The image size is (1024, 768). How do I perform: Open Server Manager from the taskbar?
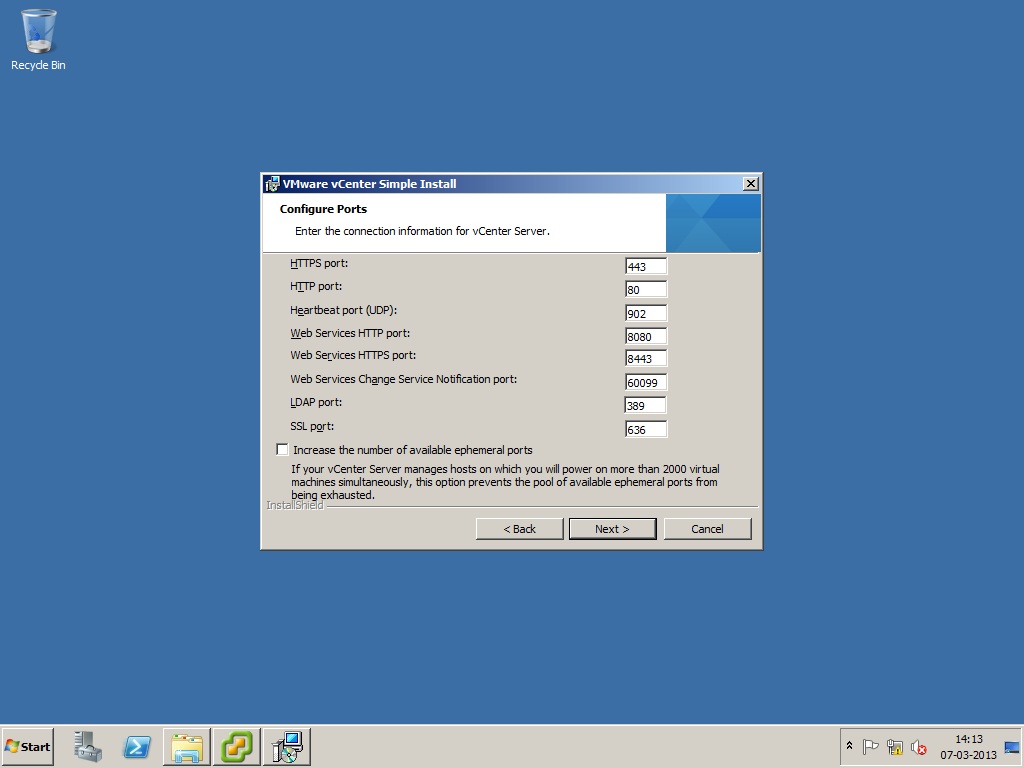88,746
